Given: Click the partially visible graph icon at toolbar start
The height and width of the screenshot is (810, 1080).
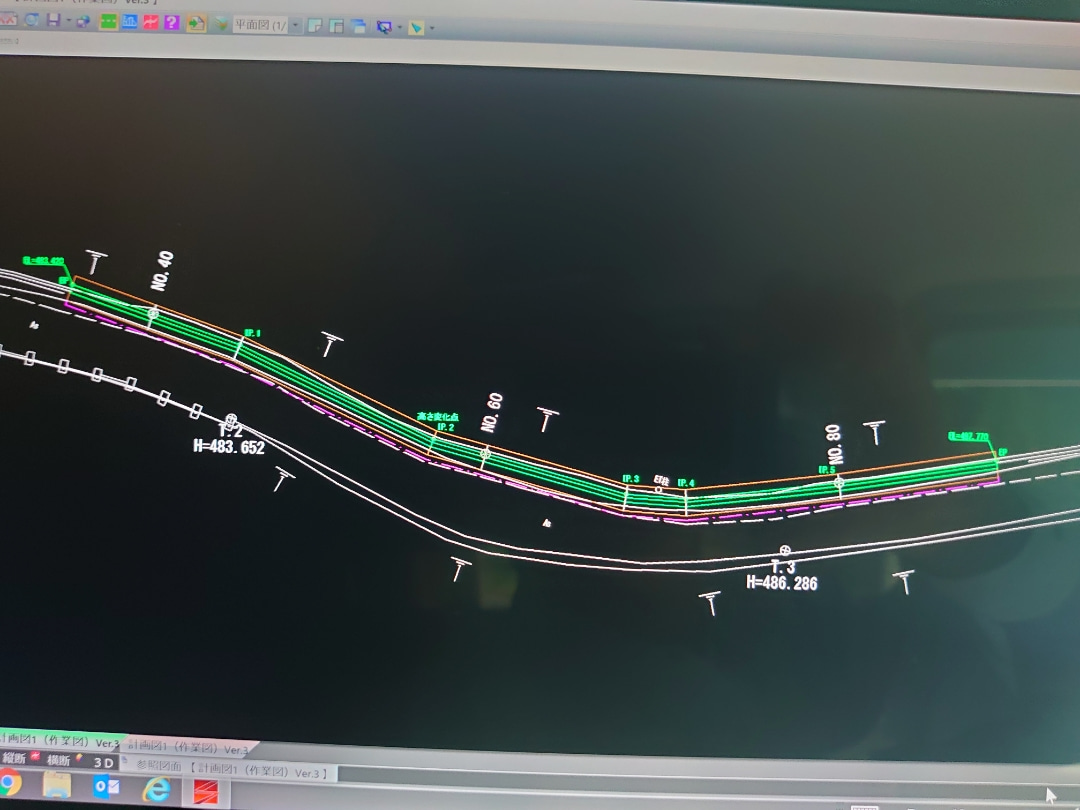Looking at the screenshot, I should tap(8, 19).
